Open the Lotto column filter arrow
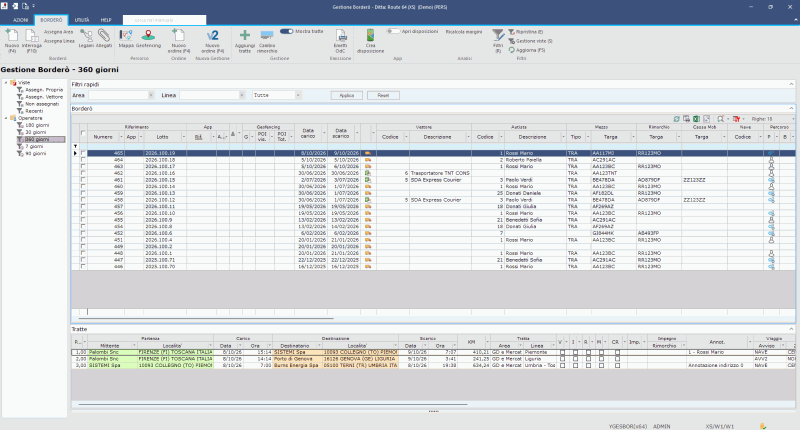This screenshot has width=800, height=430. point(184,137)
